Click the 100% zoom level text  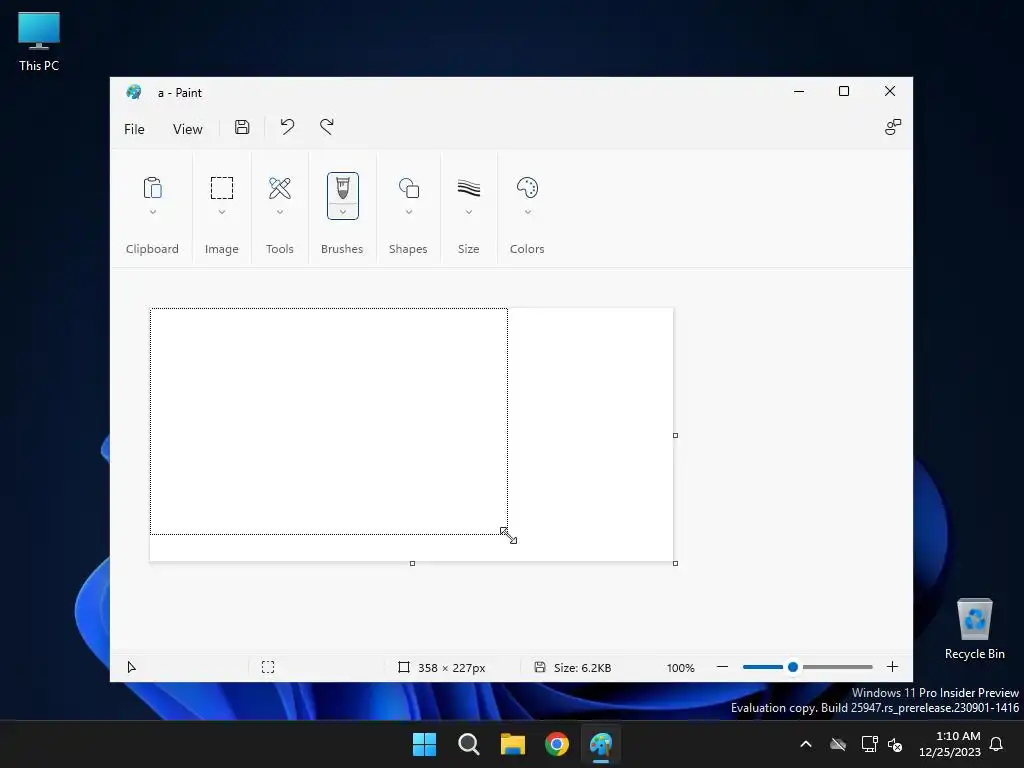click(x=680, y=667)
